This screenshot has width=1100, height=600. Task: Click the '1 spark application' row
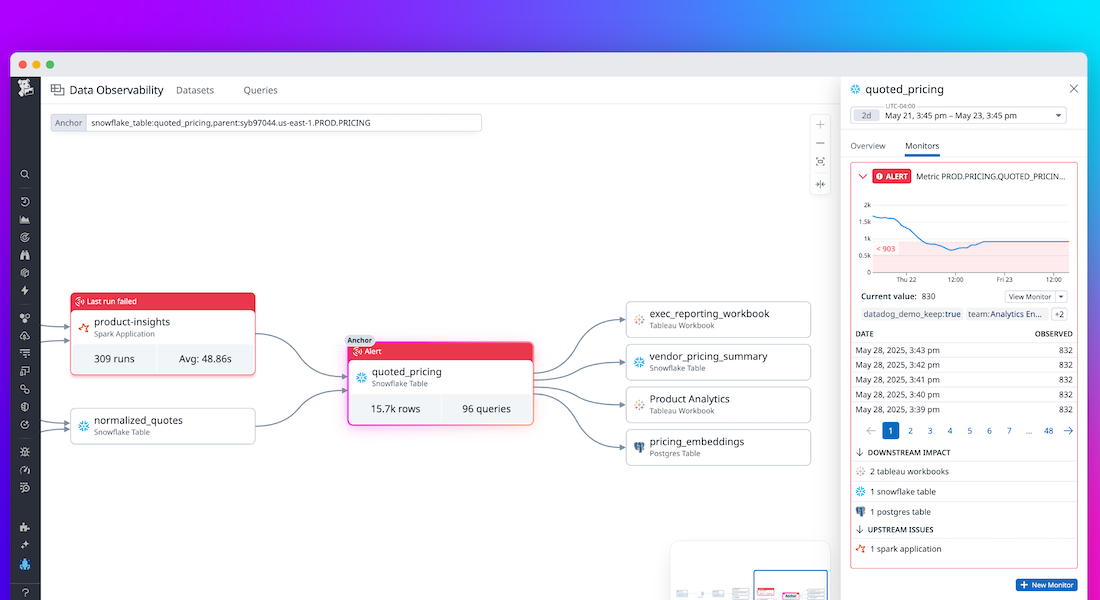pos(965,549)
